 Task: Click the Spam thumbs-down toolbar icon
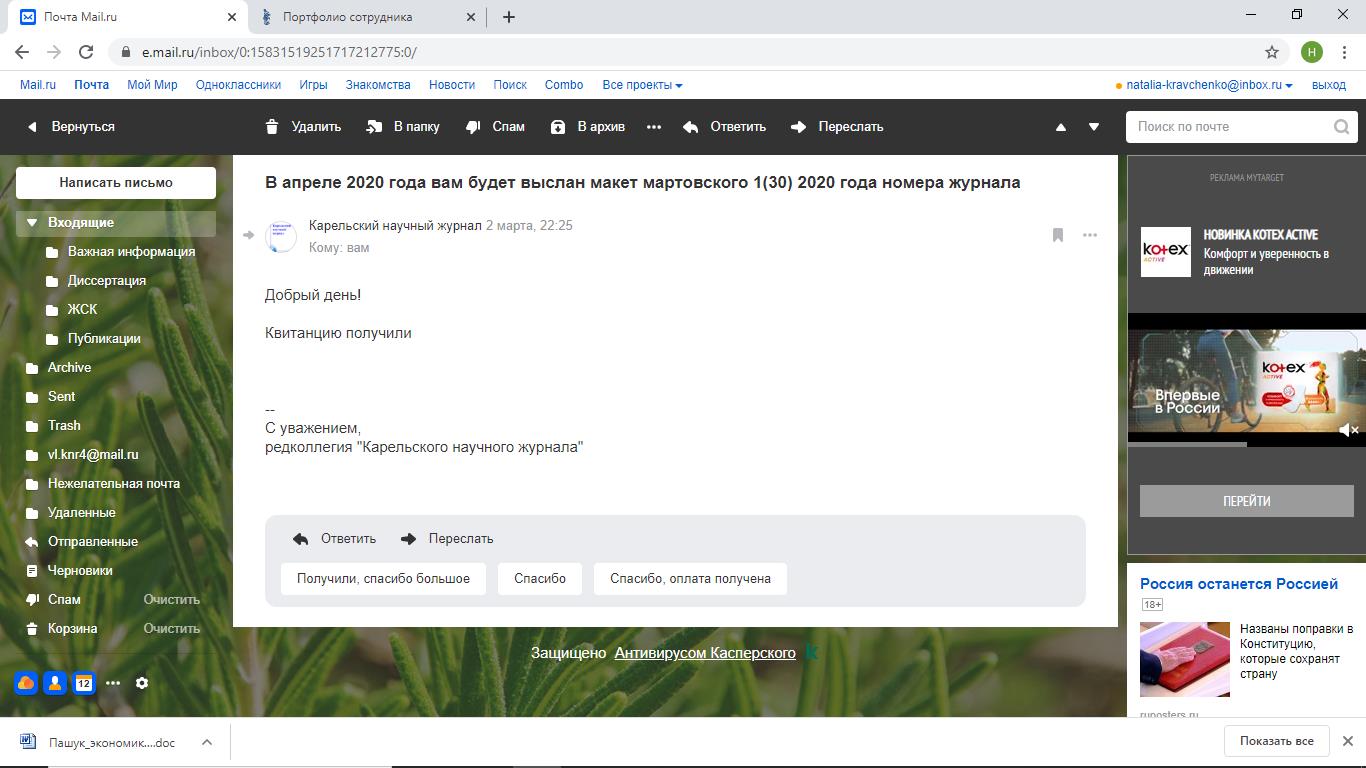pos(473,127)
